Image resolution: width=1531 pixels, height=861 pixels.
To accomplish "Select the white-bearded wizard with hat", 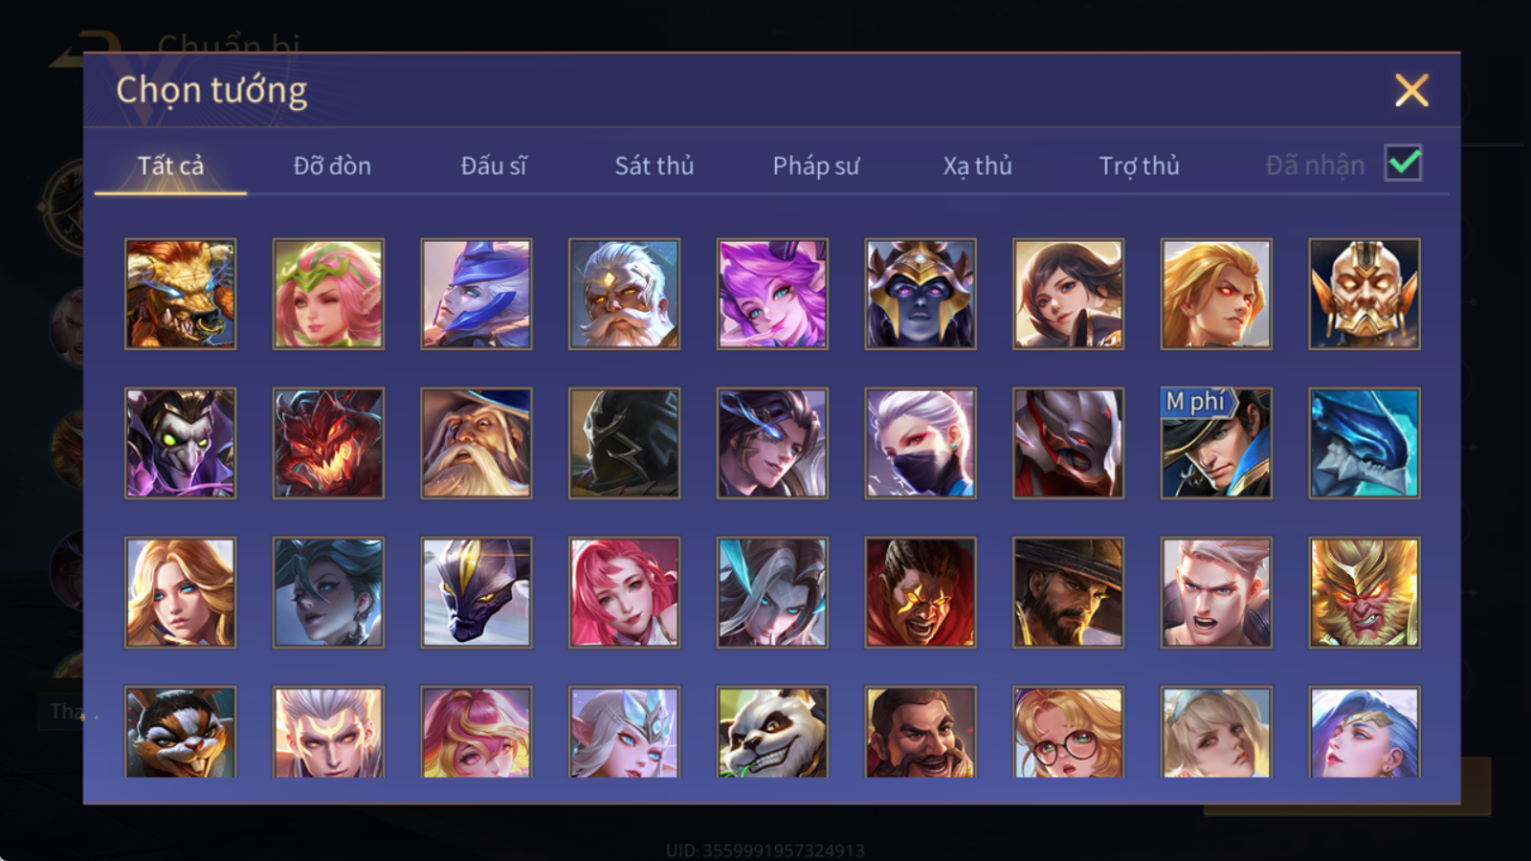I will point(476,443).
